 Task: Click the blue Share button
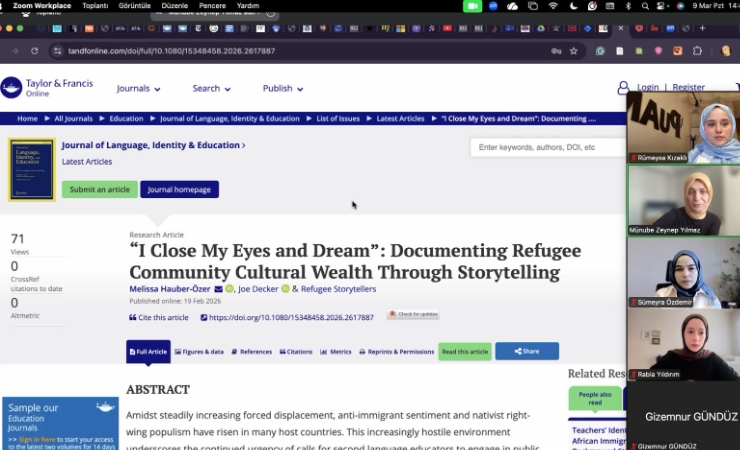point(526,352)
